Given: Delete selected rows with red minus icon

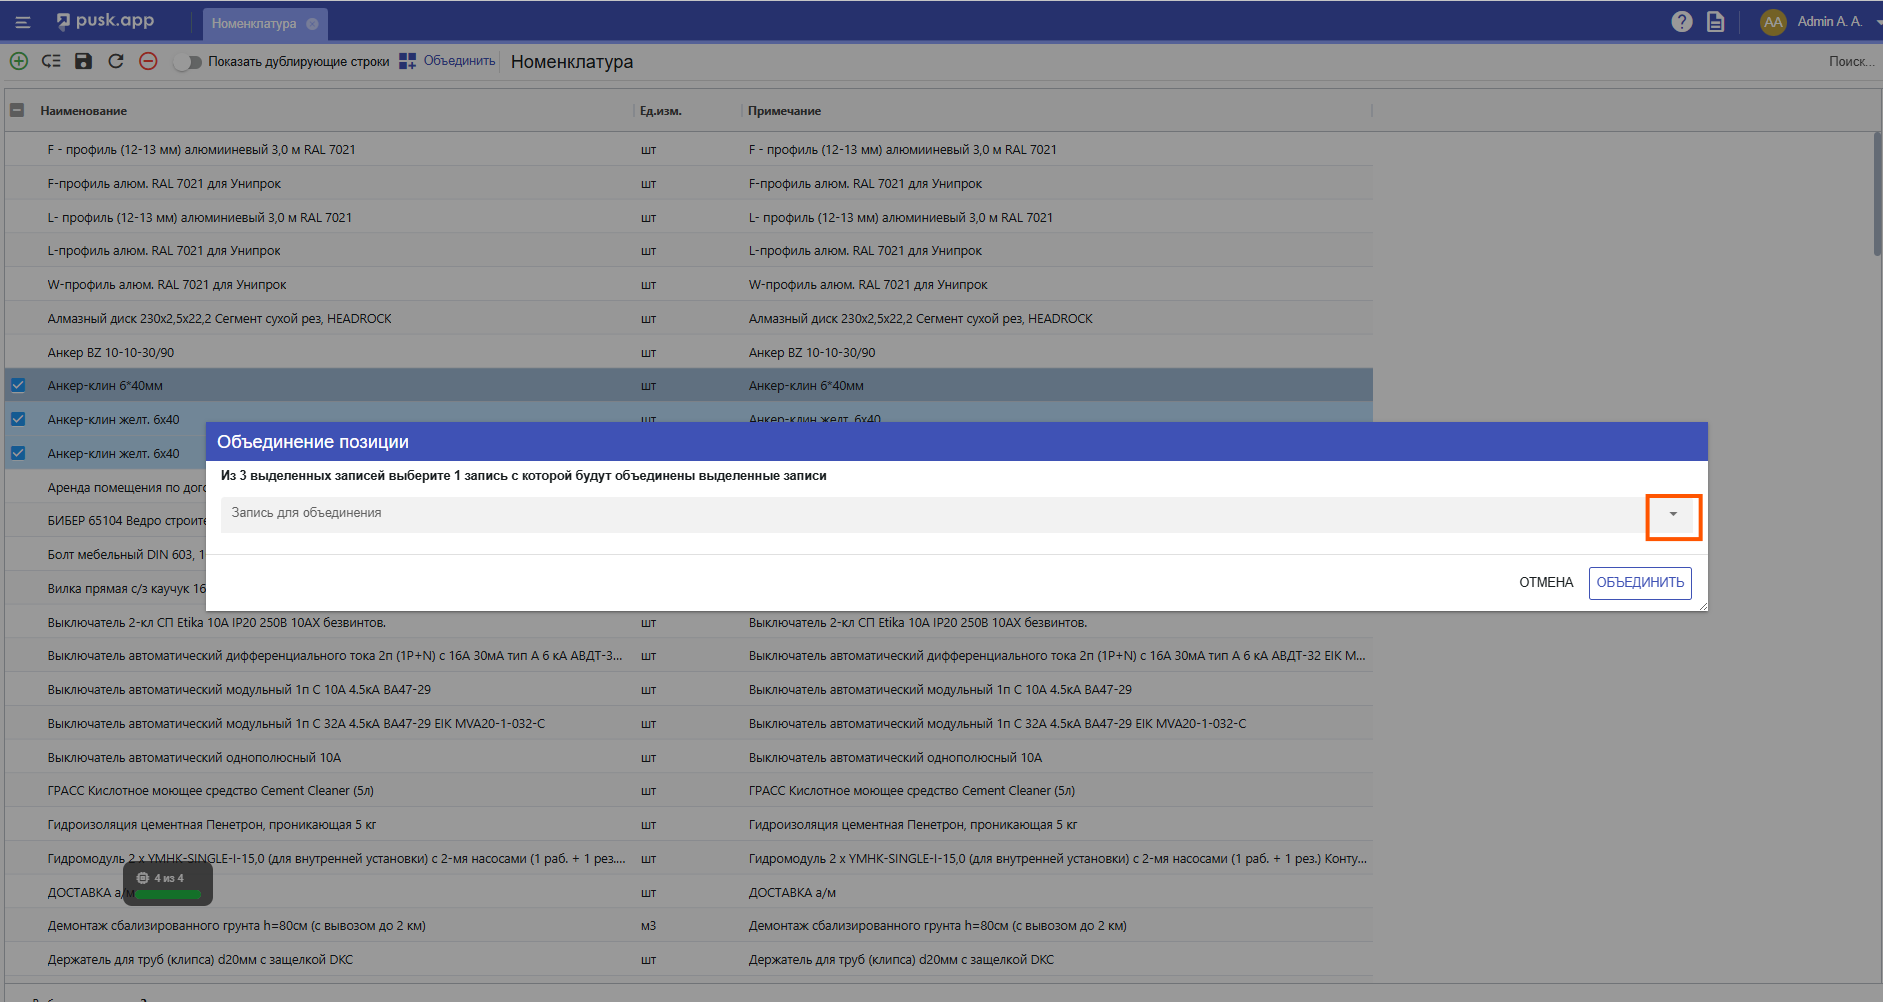Looking at the screenshot, I should 148,61.
